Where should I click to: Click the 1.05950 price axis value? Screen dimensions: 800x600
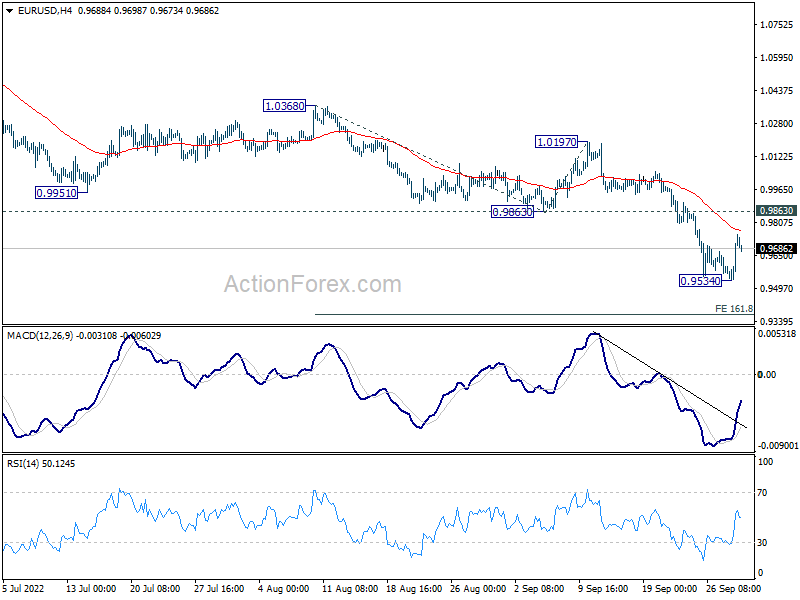[777, 58]
